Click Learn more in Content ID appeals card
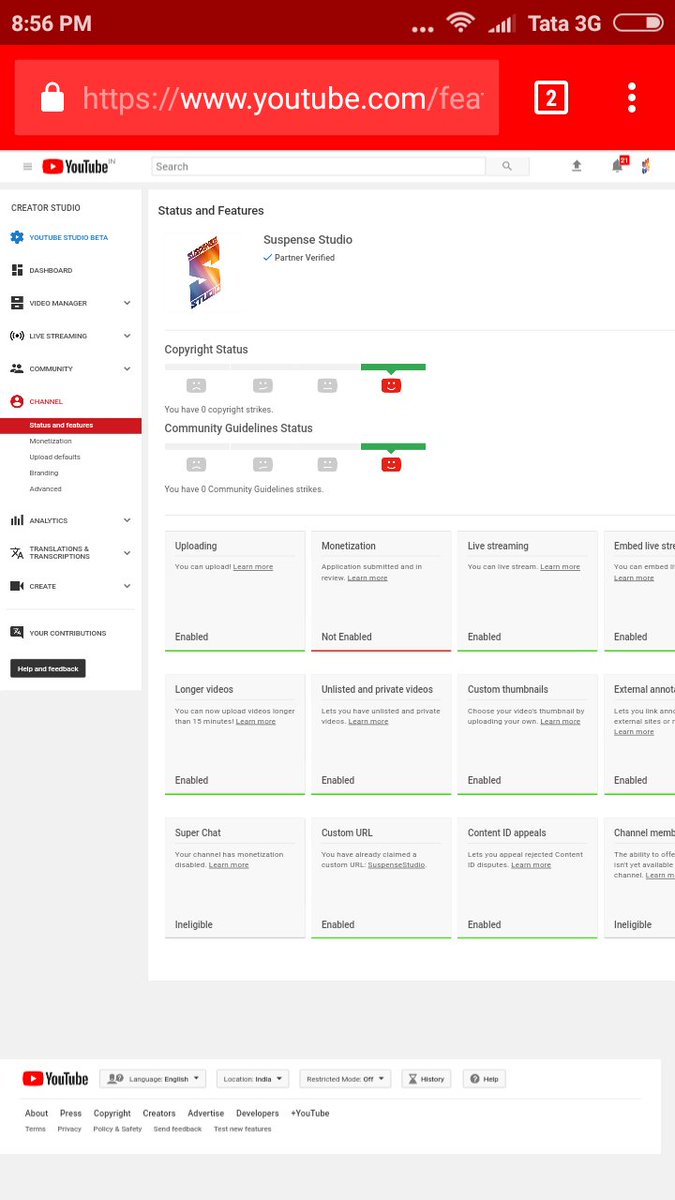This screenshot has height=1200, width=675. tap(531, 865)
